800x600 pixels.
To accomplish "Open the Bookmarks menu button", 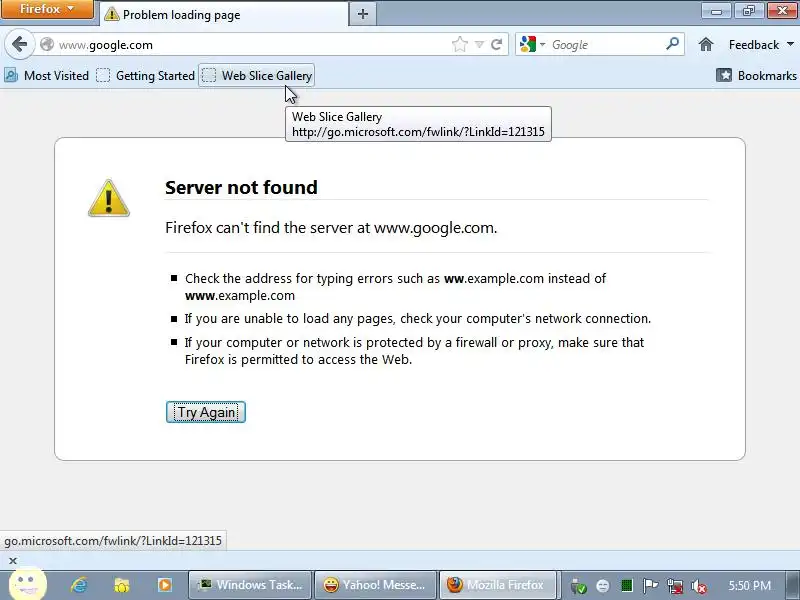I will tap(756, 76).
